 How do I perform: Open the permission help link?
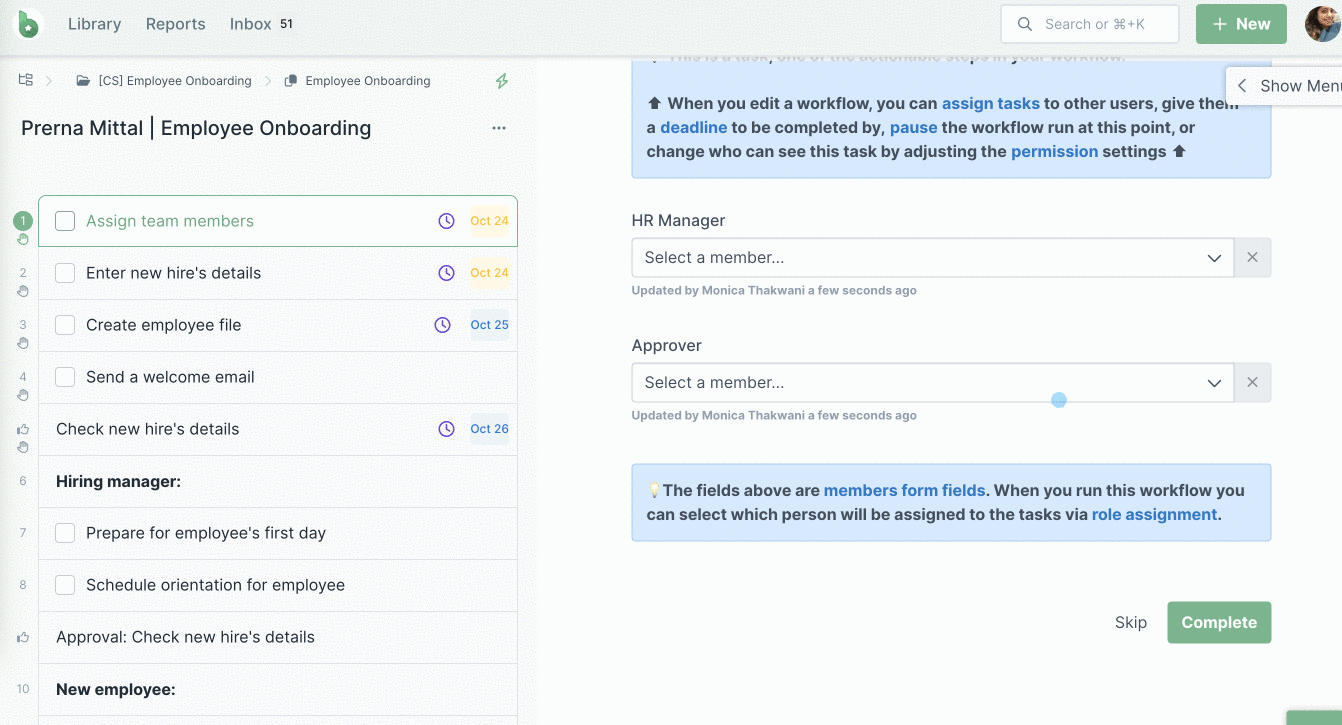click(1054, 151)
